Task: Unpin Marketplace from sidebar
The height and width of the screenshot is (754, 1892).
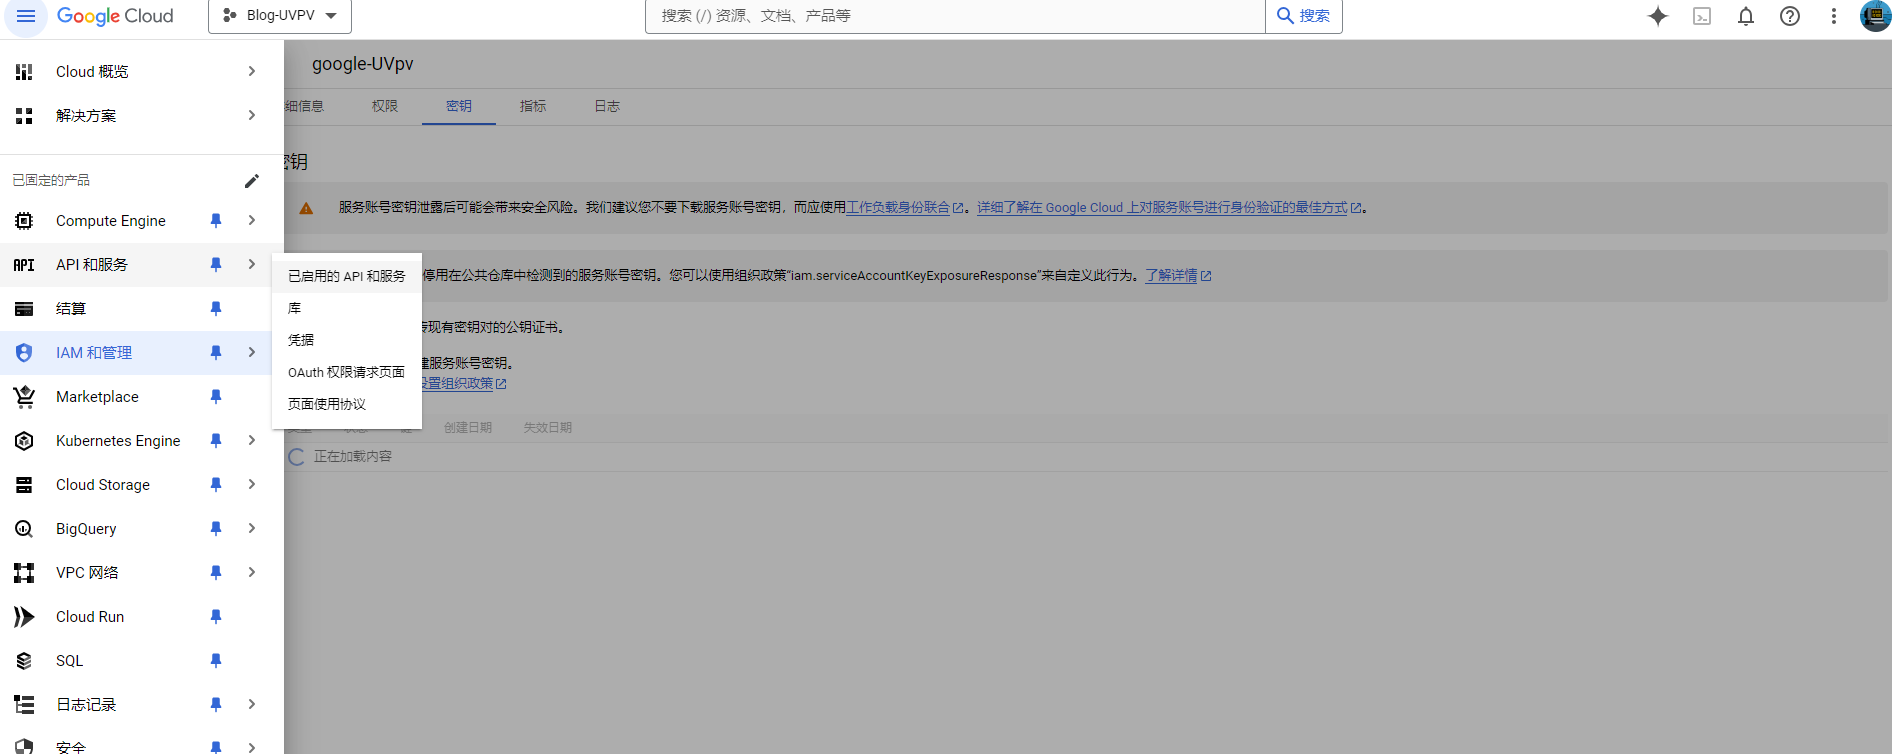Action: pos(216,397)
